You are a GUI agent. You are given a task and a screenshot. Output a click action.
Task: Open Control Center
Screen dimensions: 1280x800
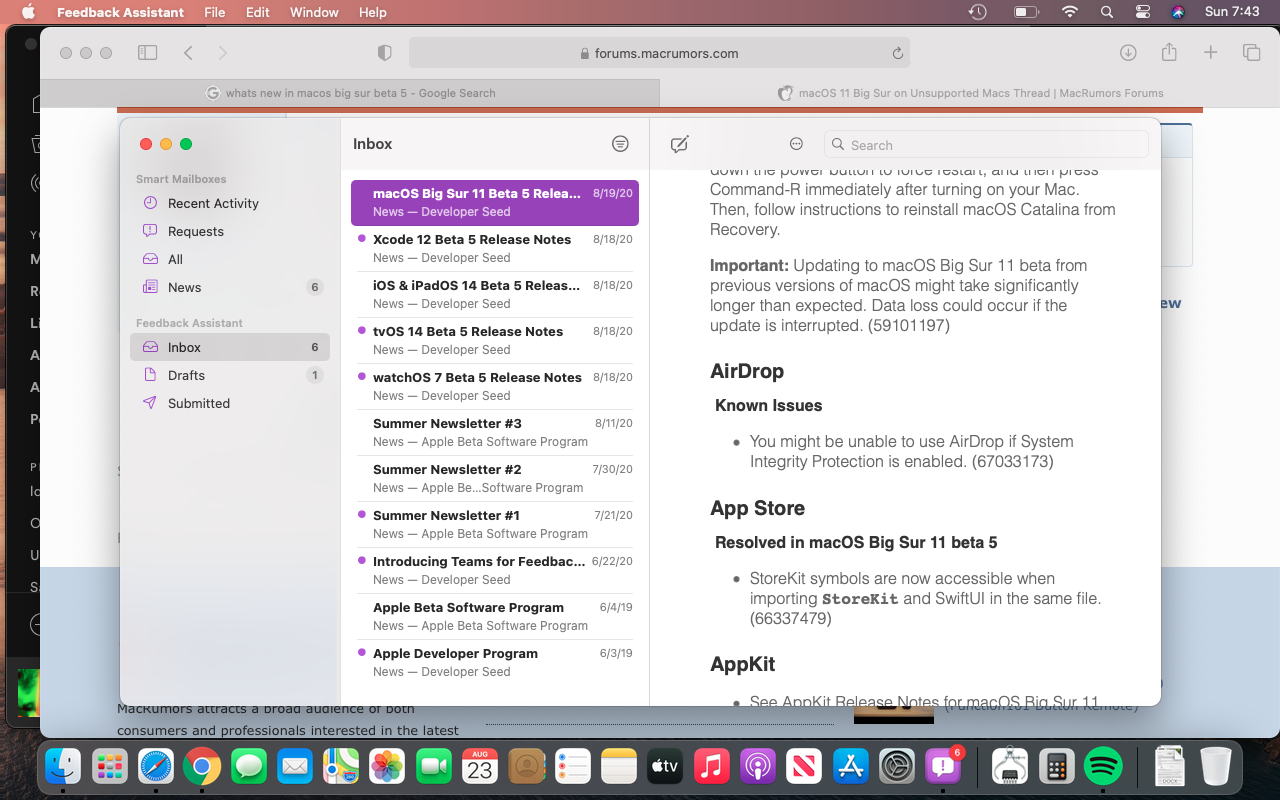tap(1143, 12)
